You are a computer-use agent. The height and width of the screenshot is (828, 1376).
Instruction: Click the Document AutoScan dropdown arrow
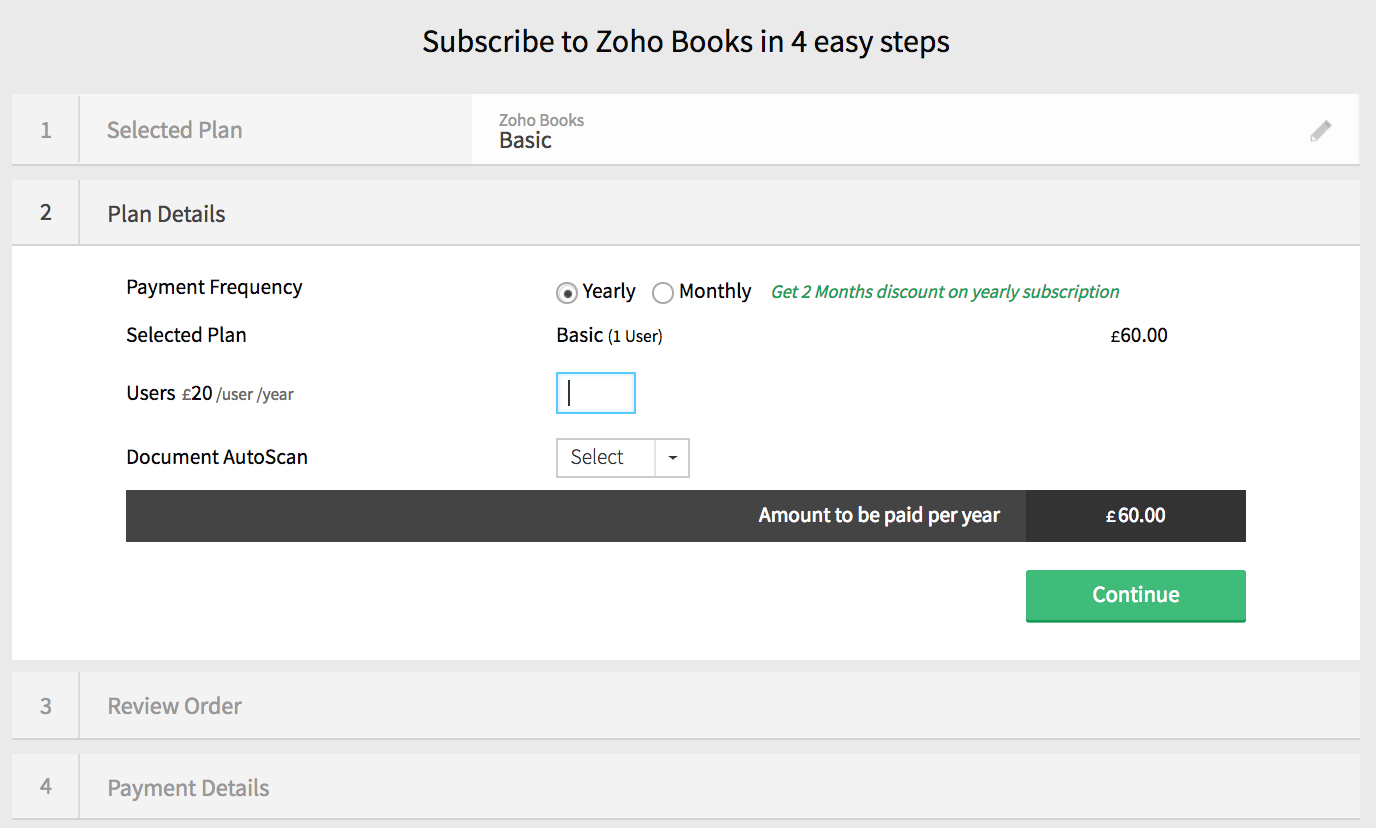click(x=672, y=458)
